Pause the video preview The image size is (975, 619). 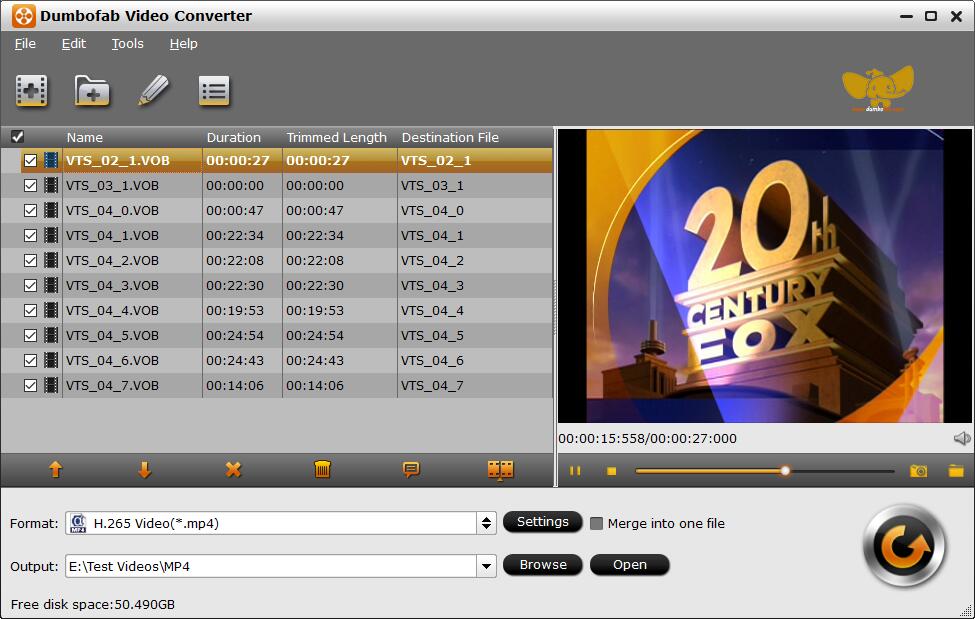coord(575,471)
